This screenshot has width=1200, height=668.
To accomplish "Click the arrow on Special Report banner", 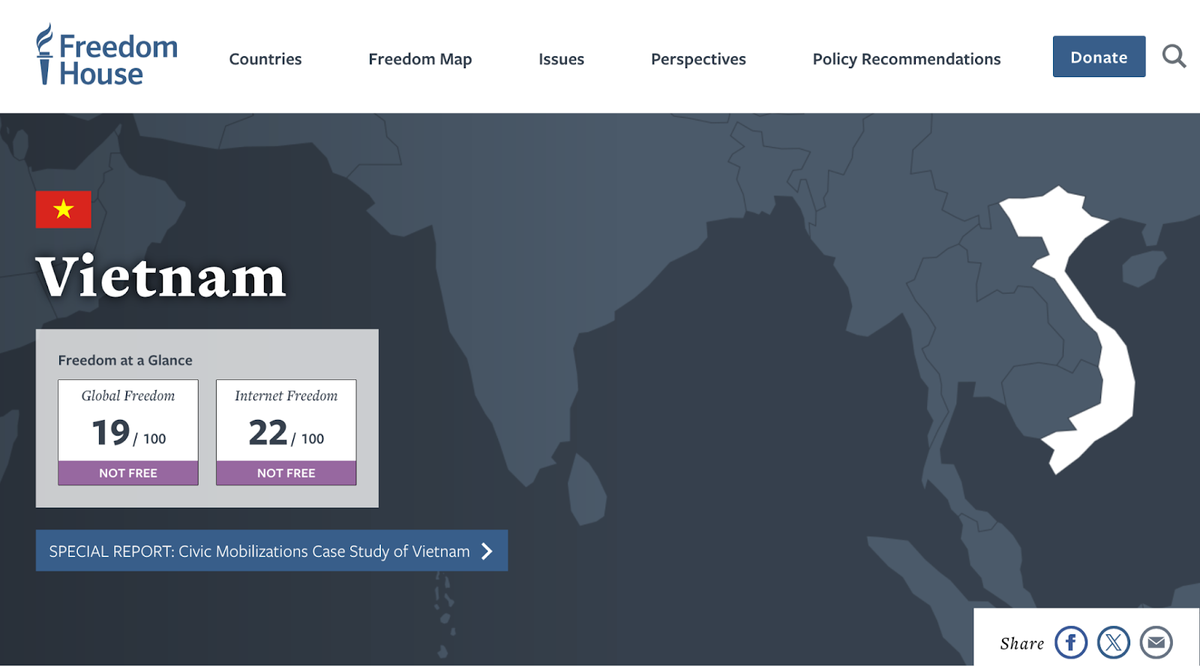I will pyautogui.click(x=487, y=551).
